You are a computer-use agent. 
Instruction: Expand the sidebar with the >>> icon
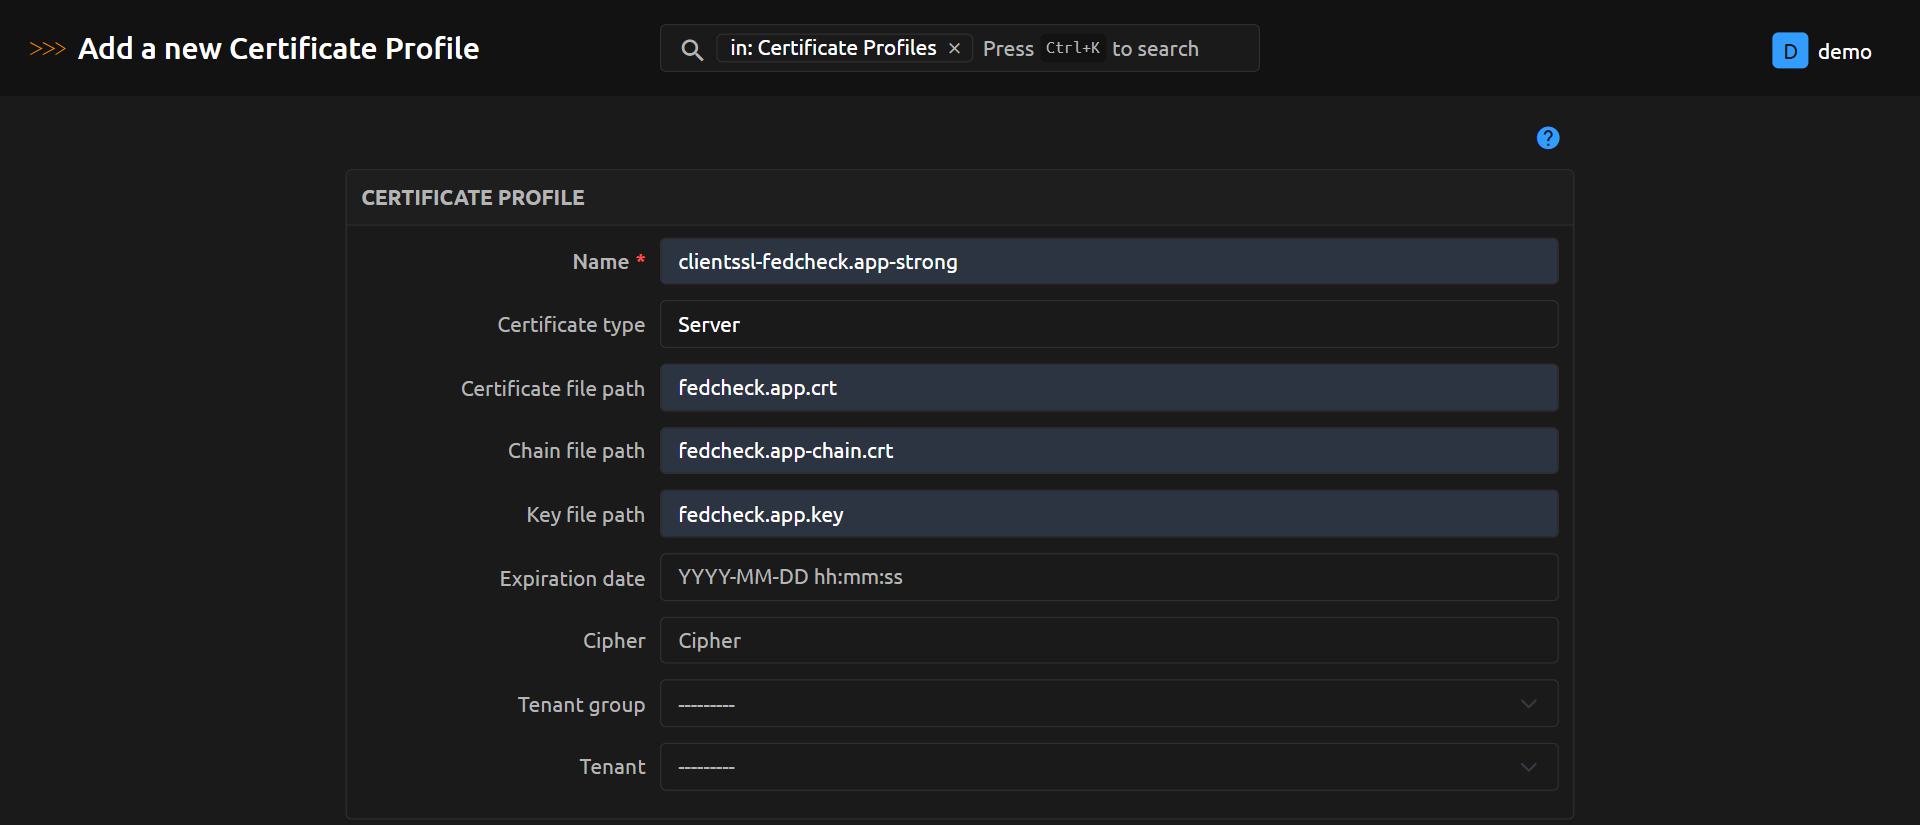point(47,49)
